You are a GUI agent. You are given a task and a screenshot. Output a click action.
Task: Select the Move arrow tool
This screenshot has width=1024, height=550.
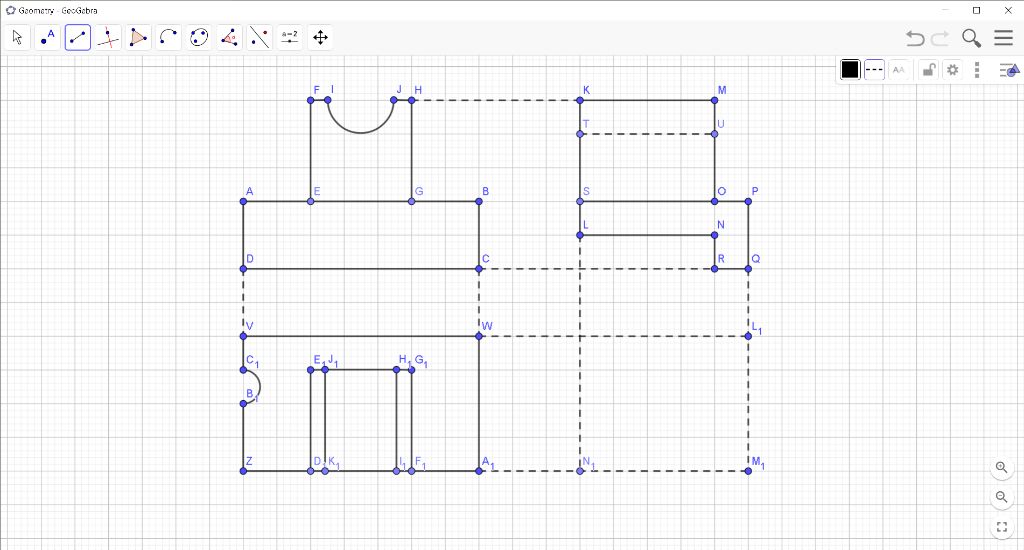(17, 38)
